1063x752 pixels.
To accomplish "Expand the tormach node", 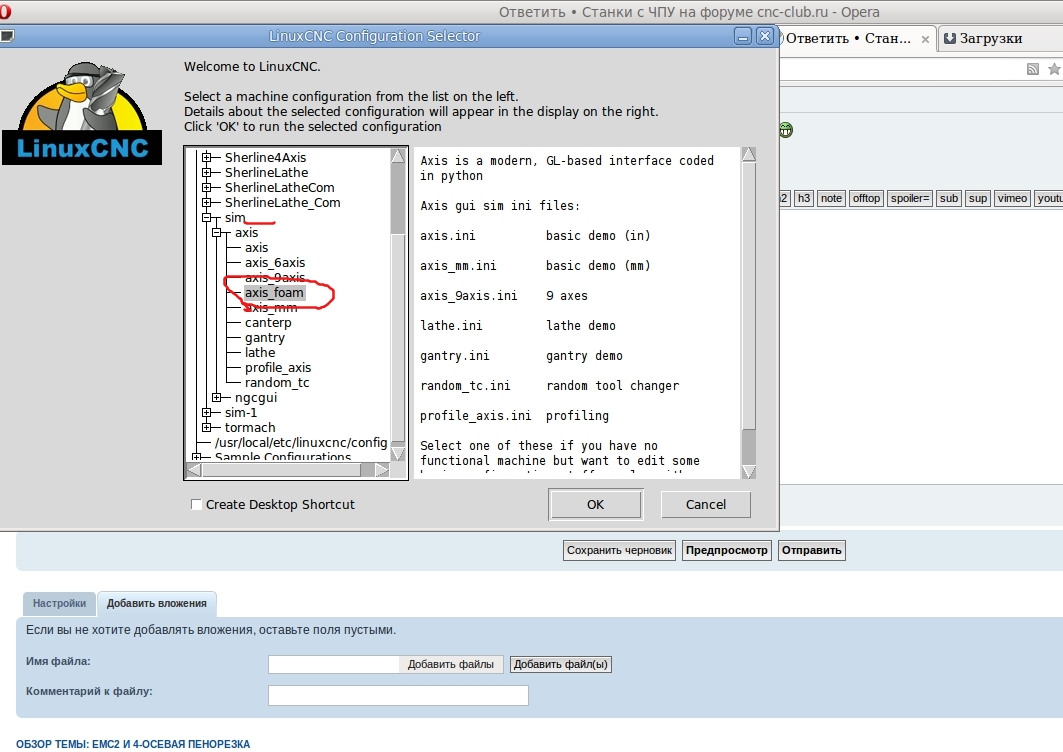I will (x=207, y=427).
